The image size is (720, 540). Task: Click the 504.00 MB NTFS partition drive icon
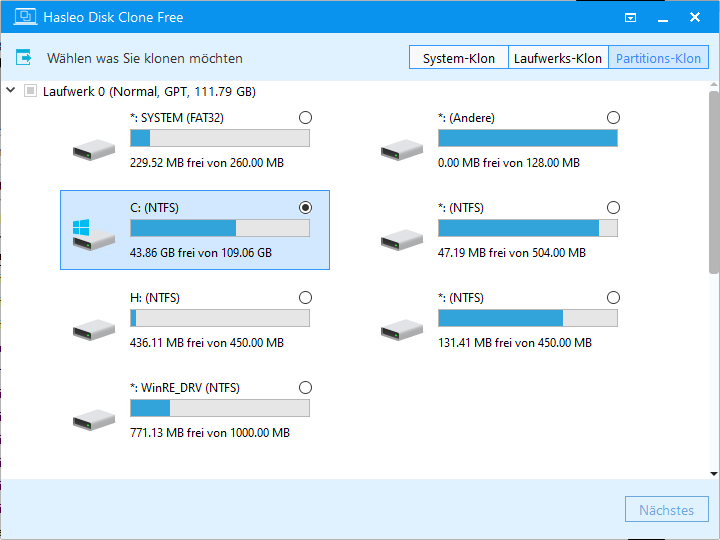(401, 240)
